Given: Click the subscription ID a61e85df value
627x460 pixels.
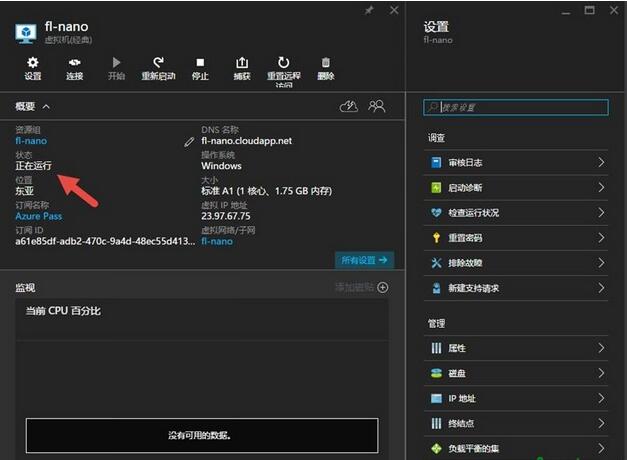Looking at the screenshot, I should click(105, 241).
